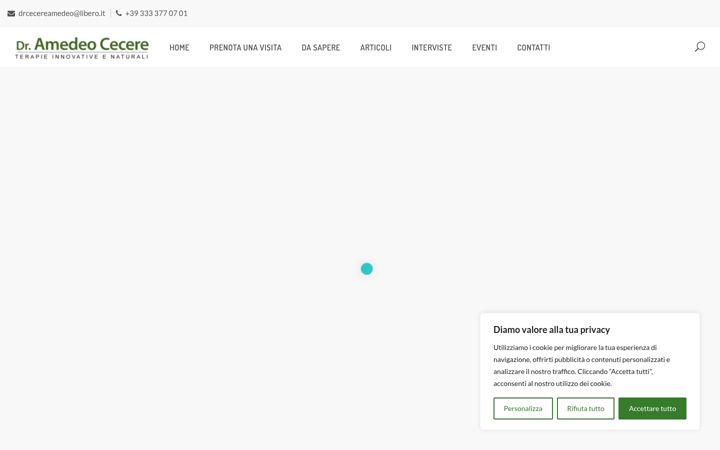
Task: Accept cookies with Accettare tutto
Action: (652, 408)
